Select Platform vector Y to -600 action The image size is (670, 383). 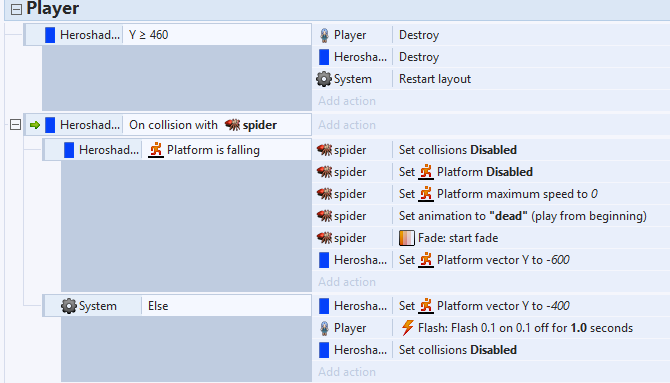(x=491, y=260)
